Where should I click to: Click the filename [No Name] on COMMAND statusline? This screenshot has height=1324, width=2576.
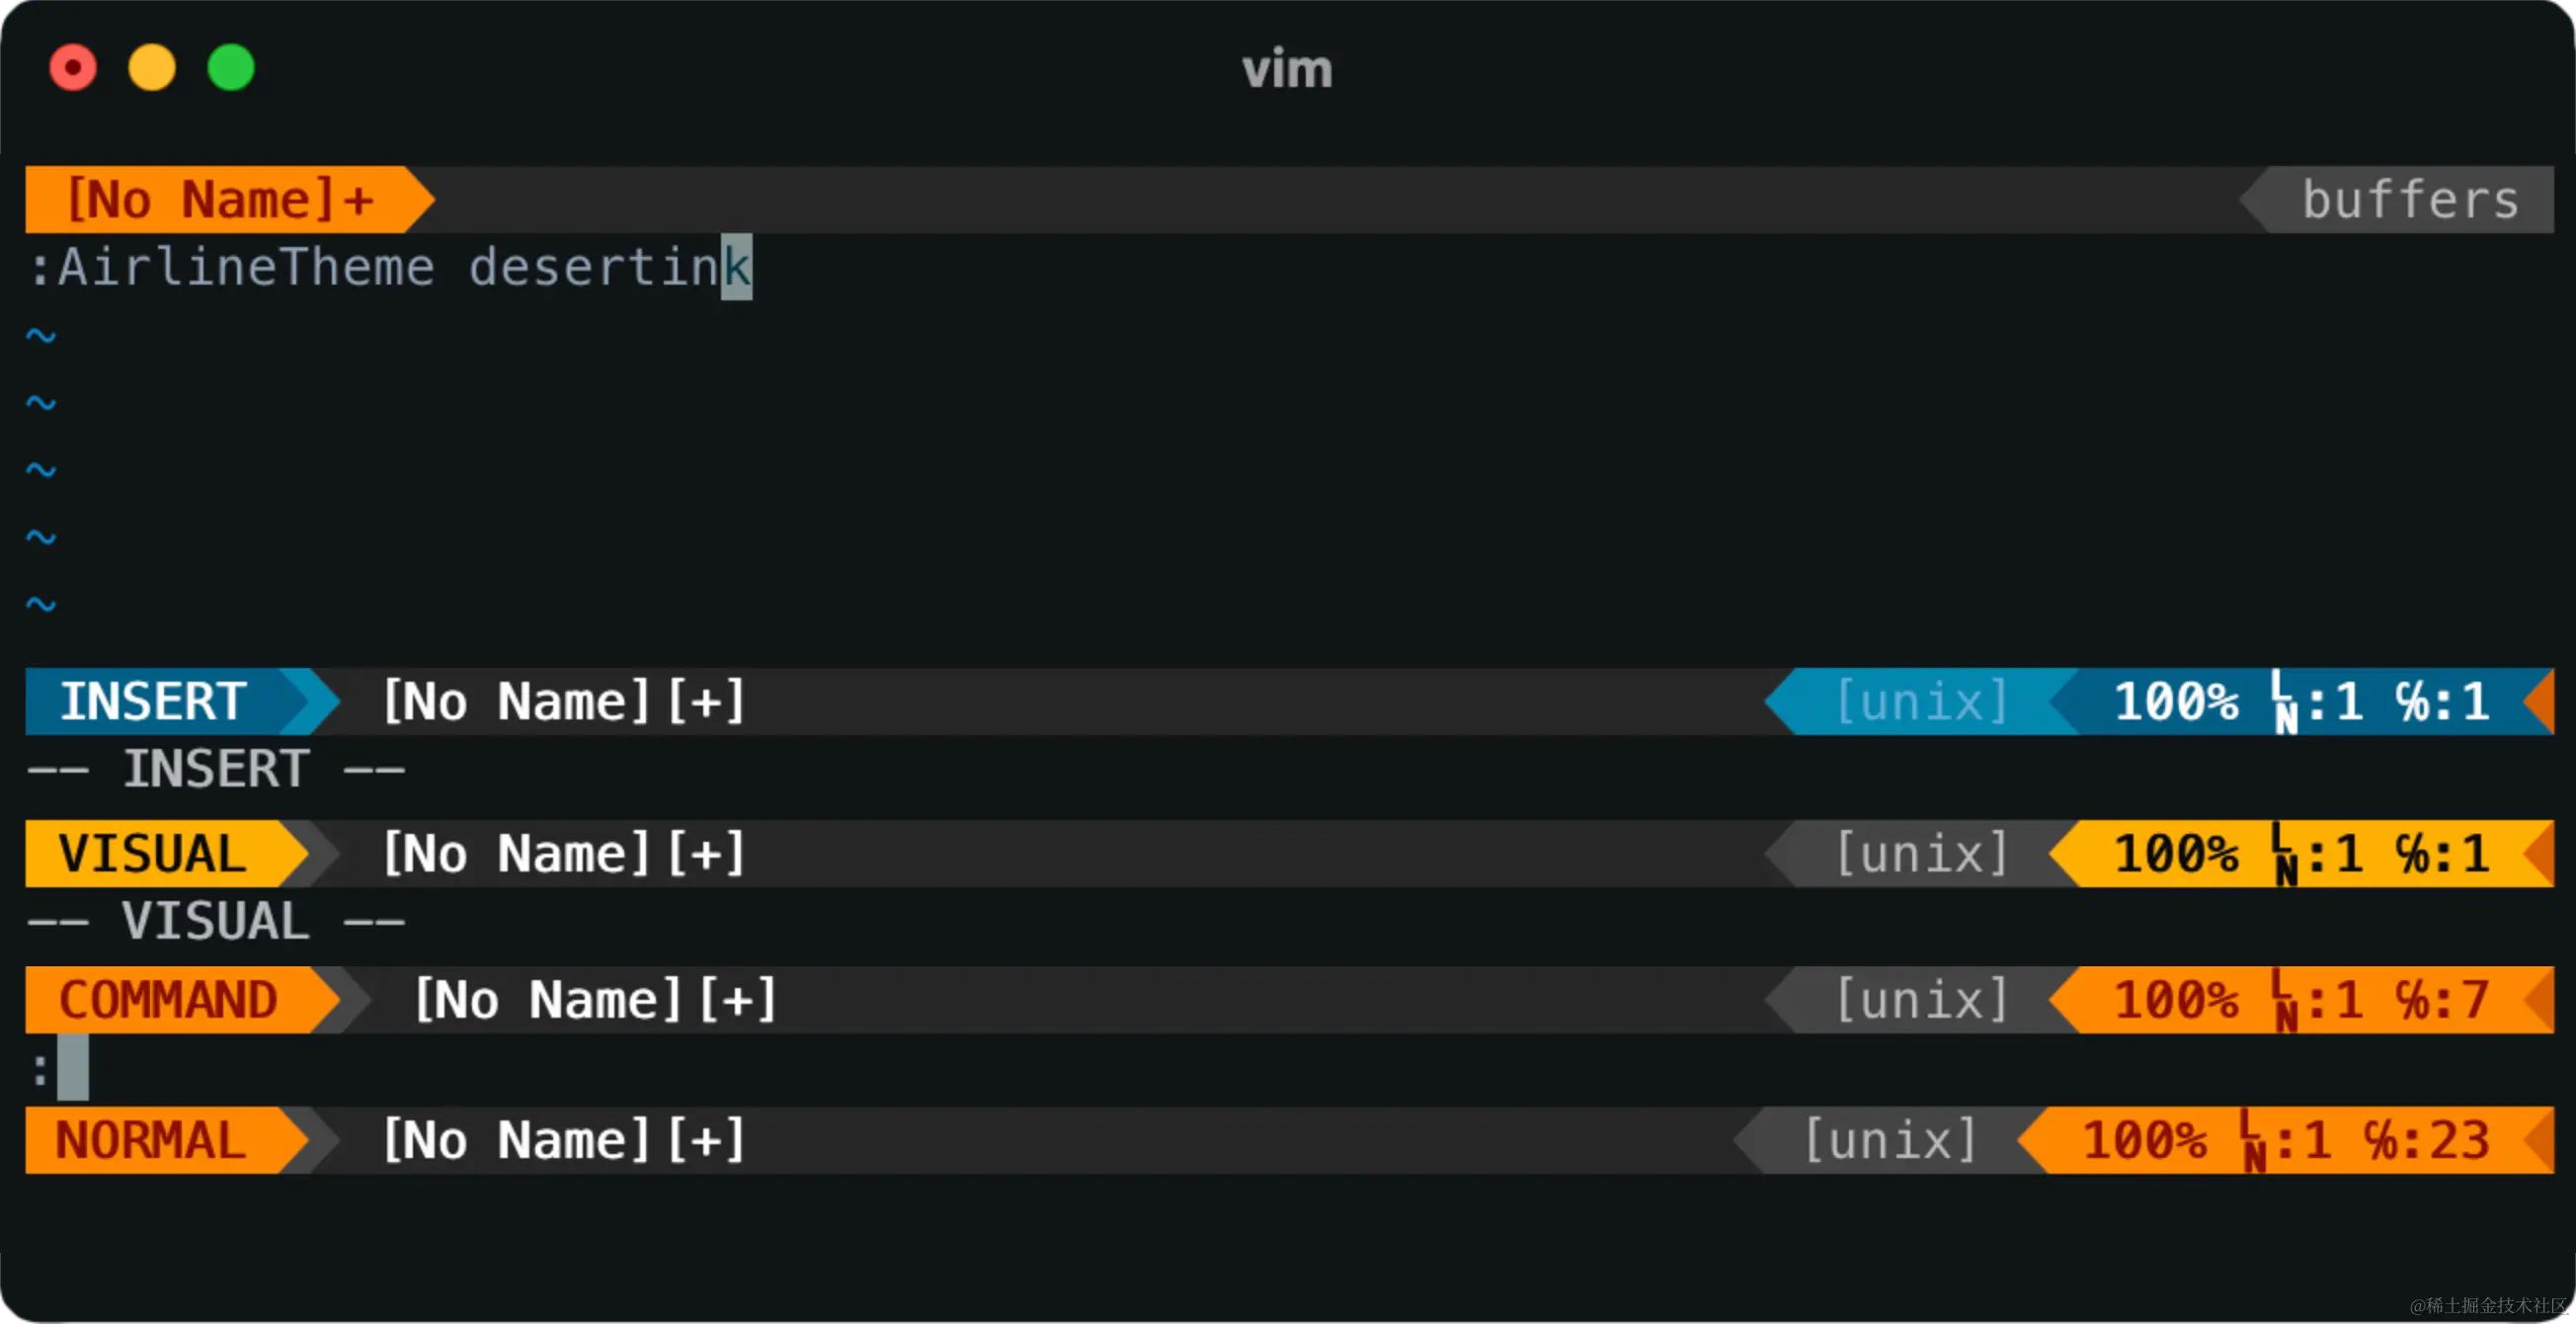550,999
